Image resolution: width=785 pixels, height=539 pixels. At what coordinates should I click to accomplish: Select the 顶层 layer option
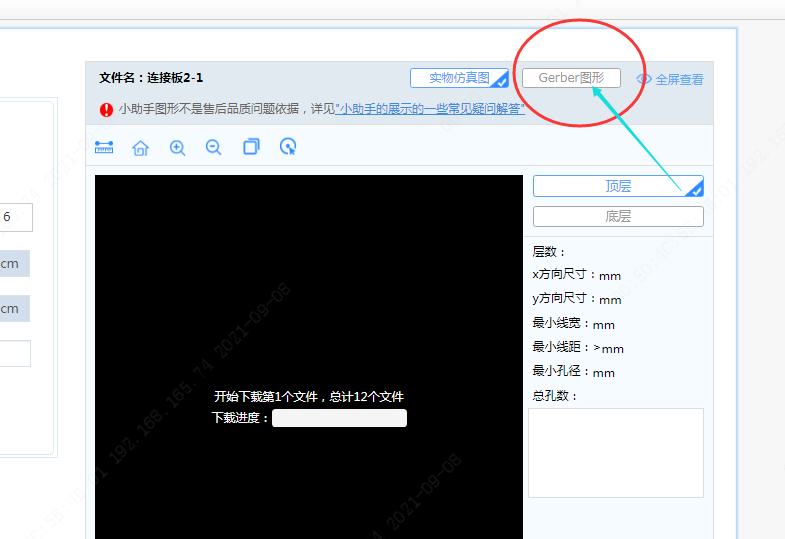(617, 186)
